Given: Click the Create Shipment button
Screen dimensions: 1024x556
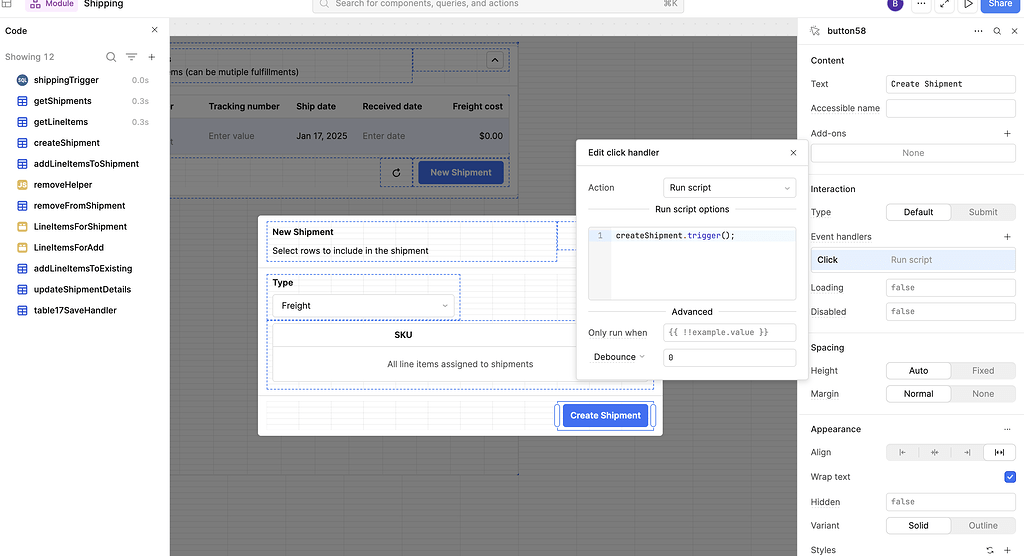Looking at the screenshot, I should pos(605,416).
